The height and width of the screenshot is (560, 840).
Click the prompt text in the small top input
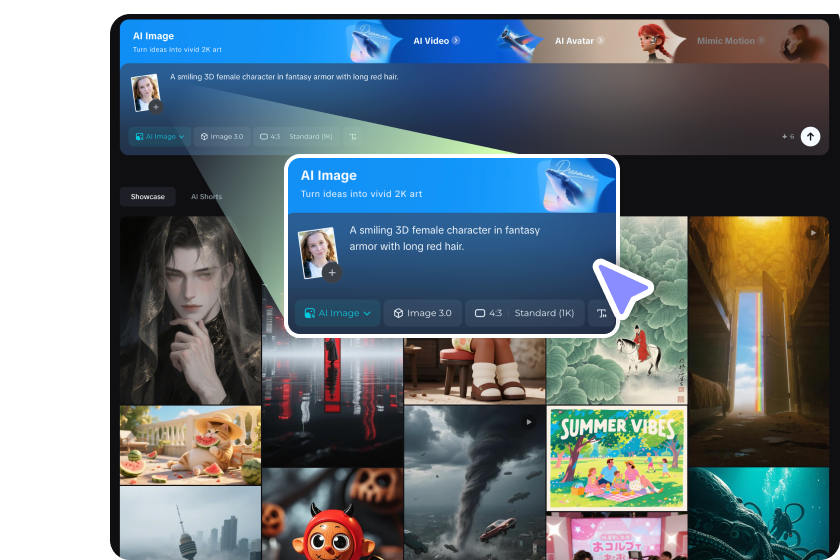point(284,77)
